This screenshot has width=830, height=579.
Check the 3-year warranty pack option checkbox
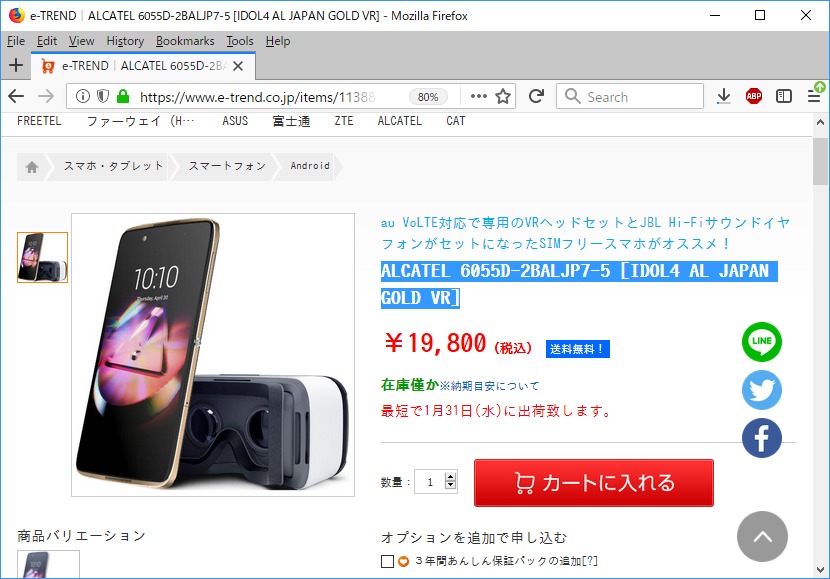[387, 561]
